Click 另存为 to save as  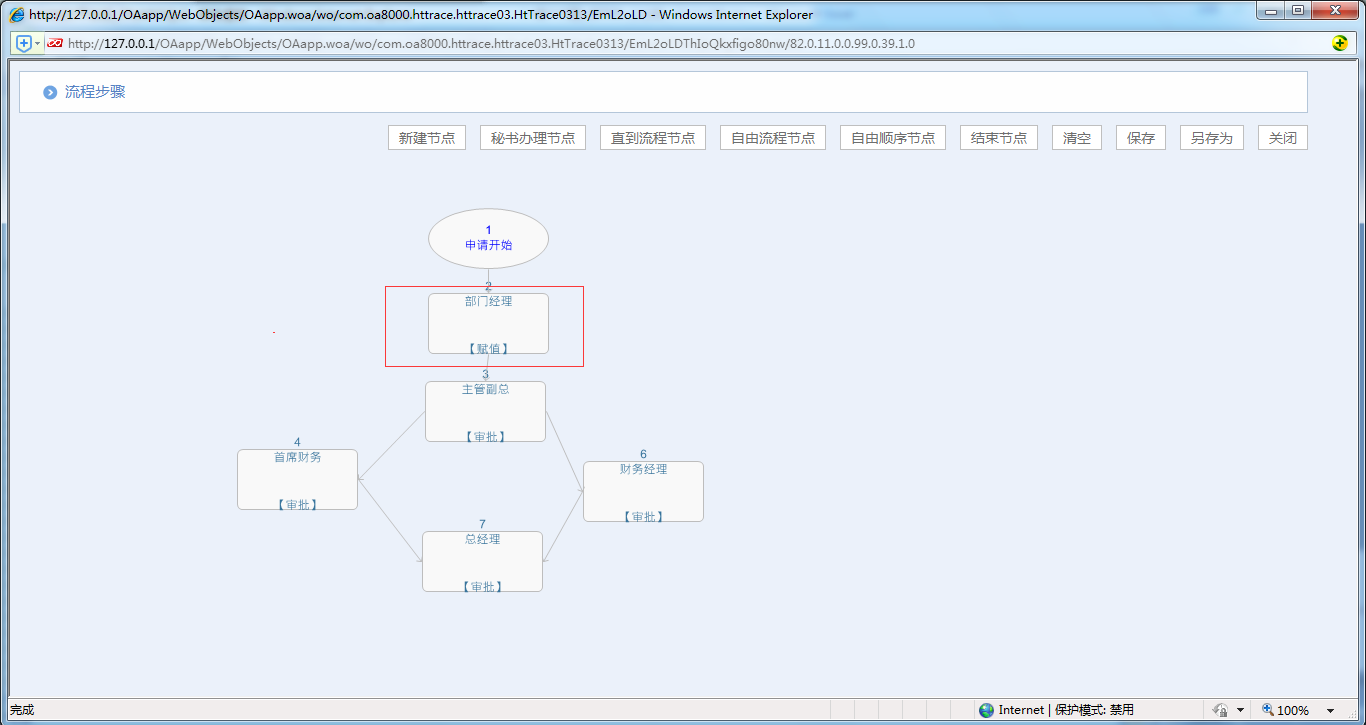click(1212, 138)
